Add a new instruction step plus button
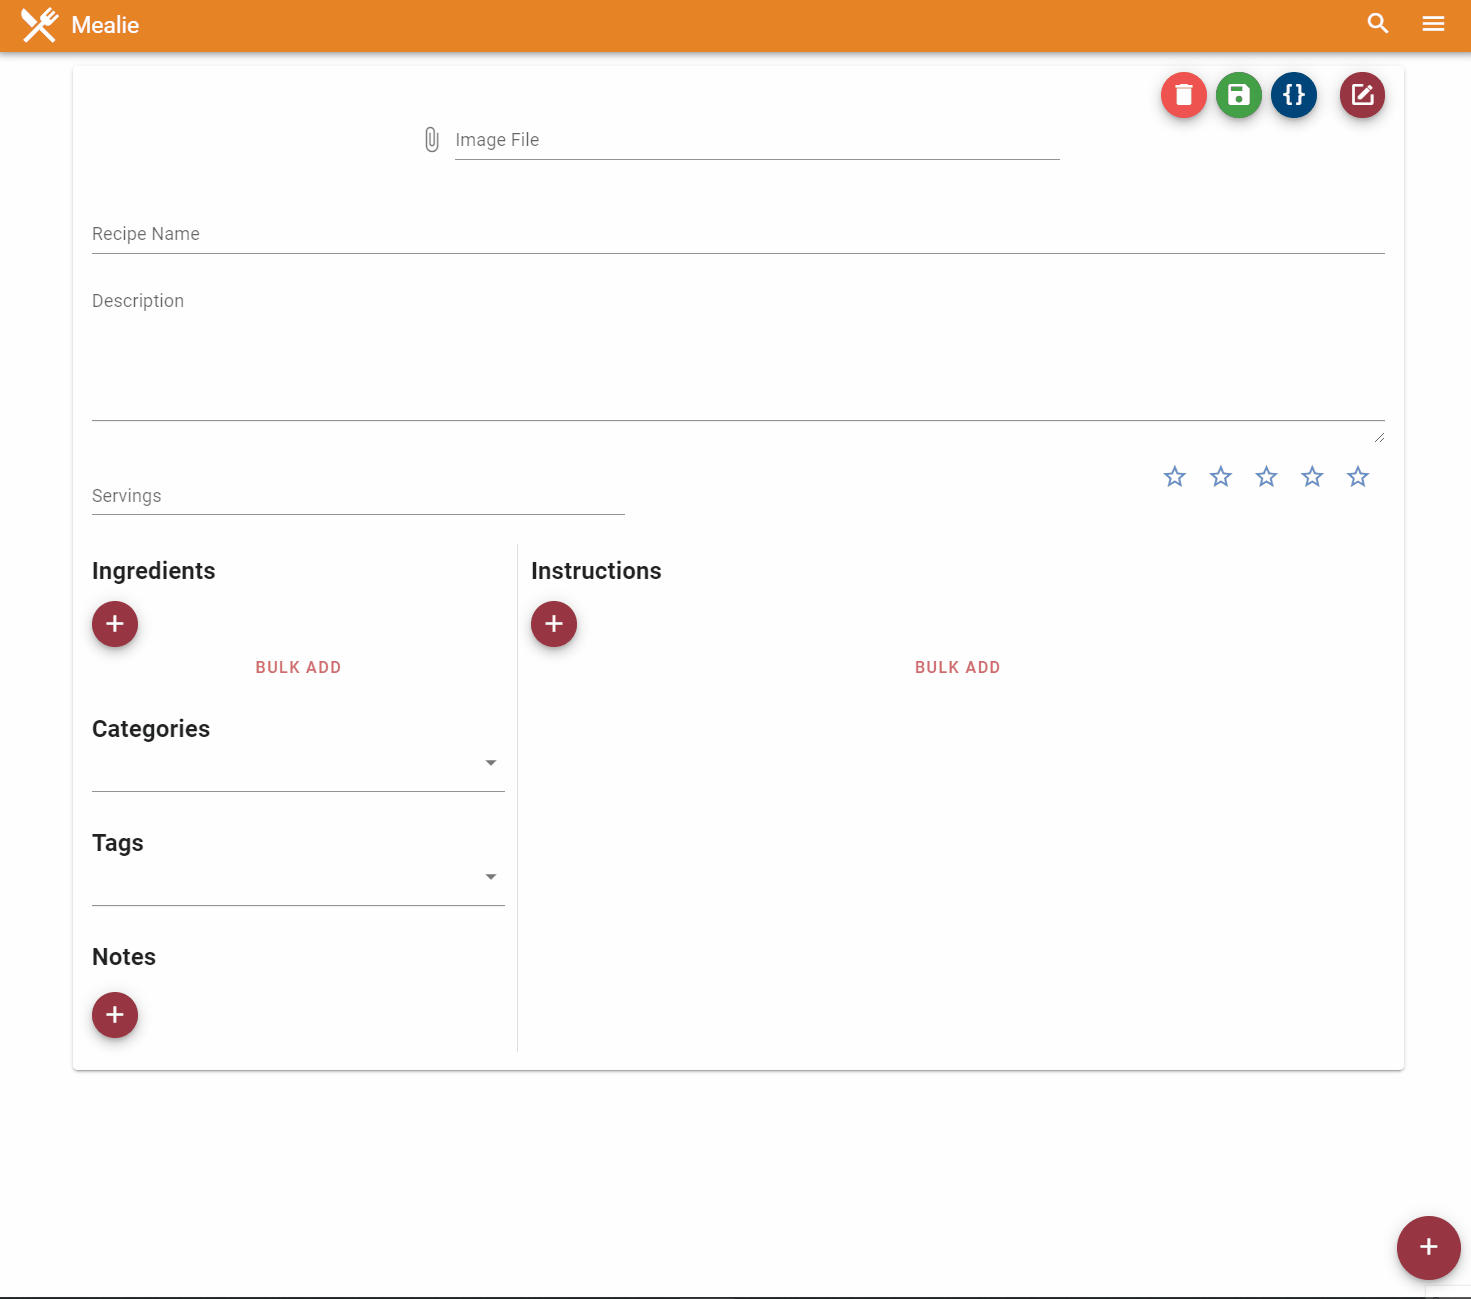 pyautogui.click(x=554, y=624)
